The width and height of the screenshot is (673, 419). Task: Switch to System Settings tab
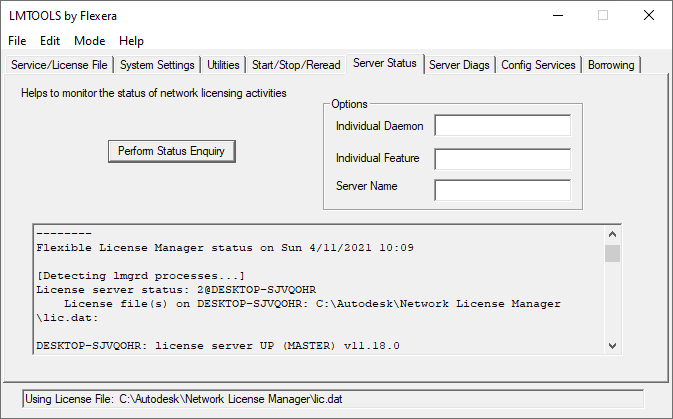pos(157,65)
